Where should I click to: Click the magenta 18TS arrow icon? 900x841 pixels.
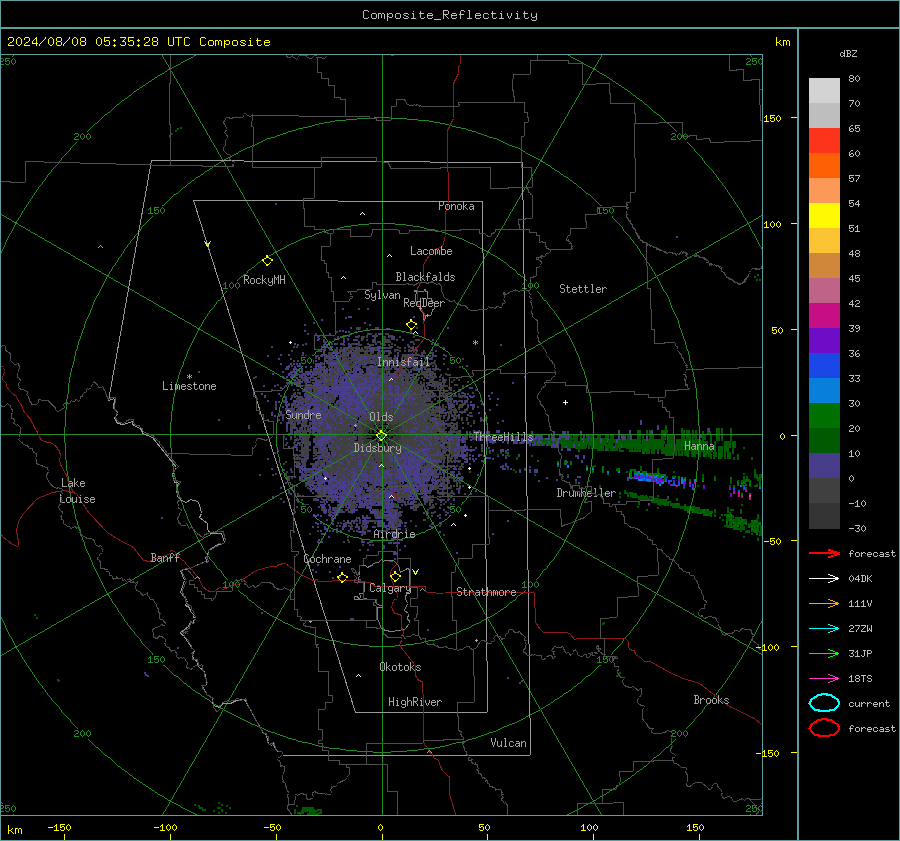[x=824, y=679]
